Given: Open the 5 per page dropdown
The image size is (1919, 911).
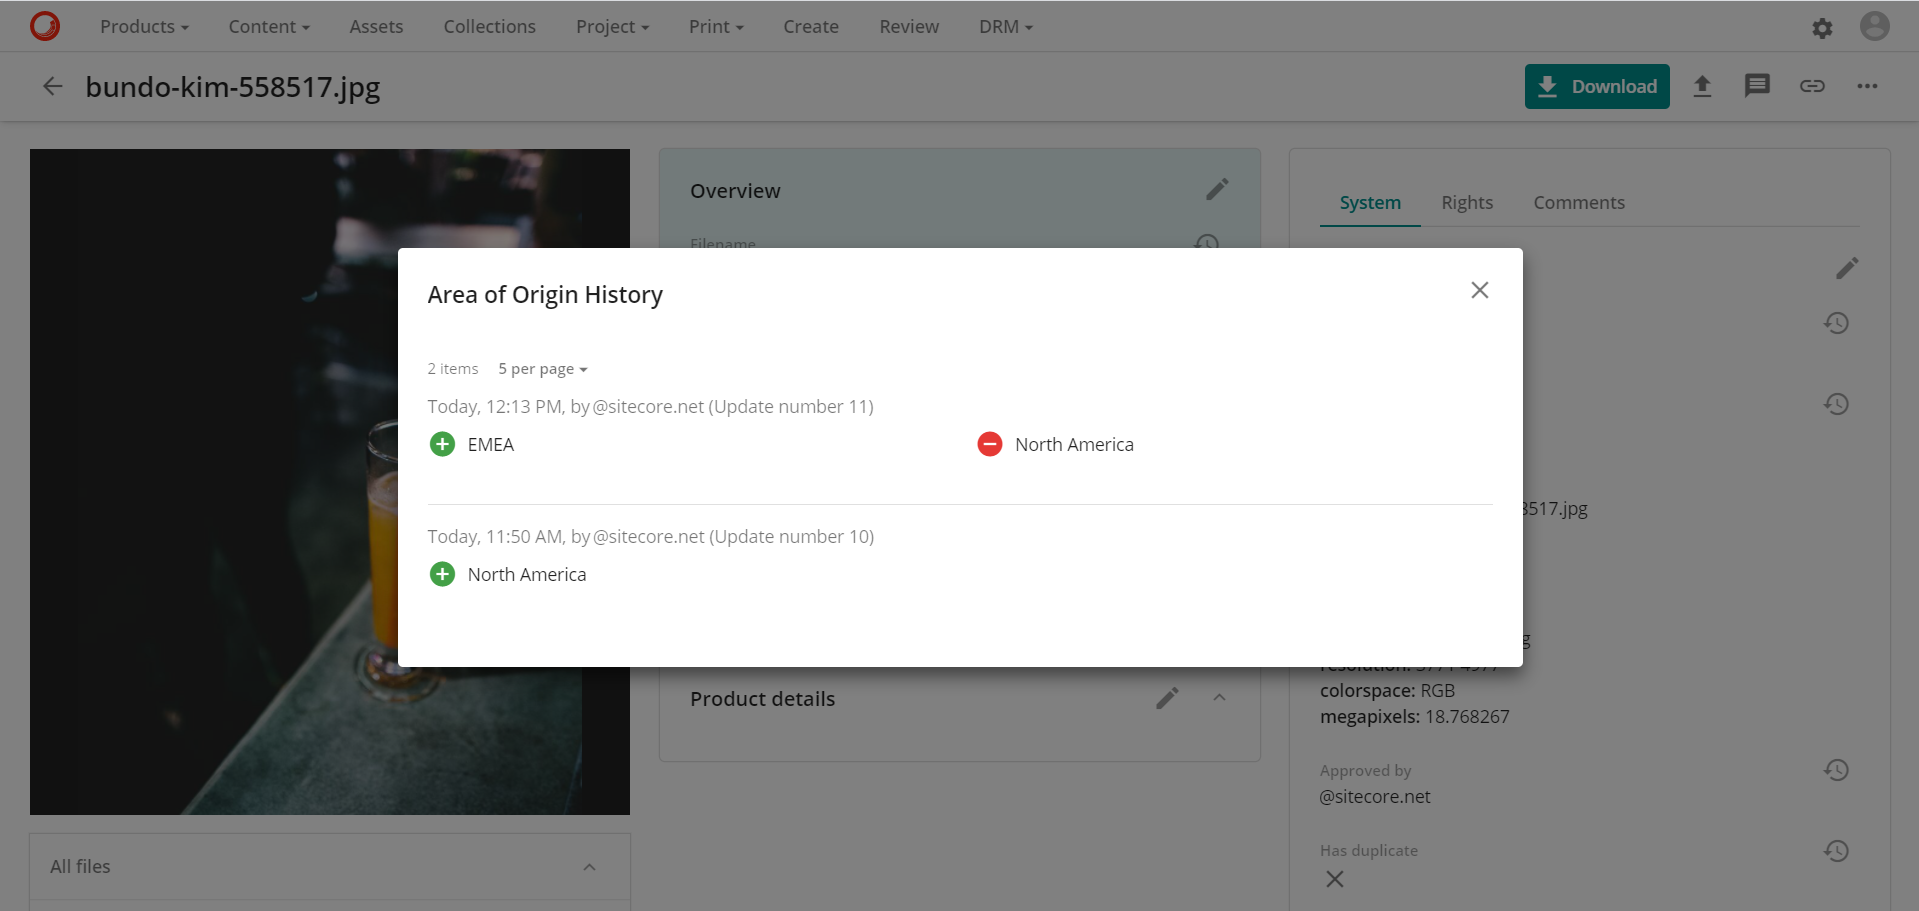Looking at the screenshot, I should (542, 368).
